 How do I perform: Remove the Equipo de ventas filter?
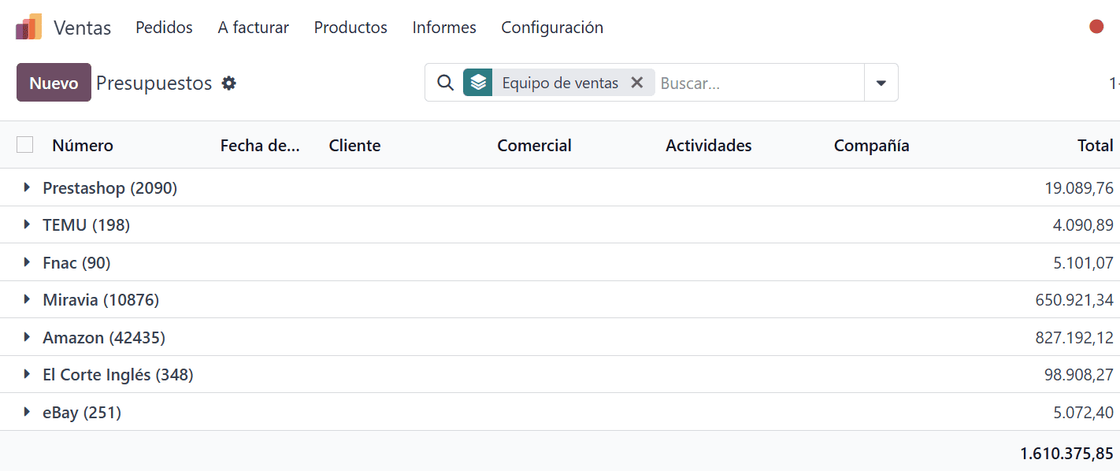pos(637,83)
